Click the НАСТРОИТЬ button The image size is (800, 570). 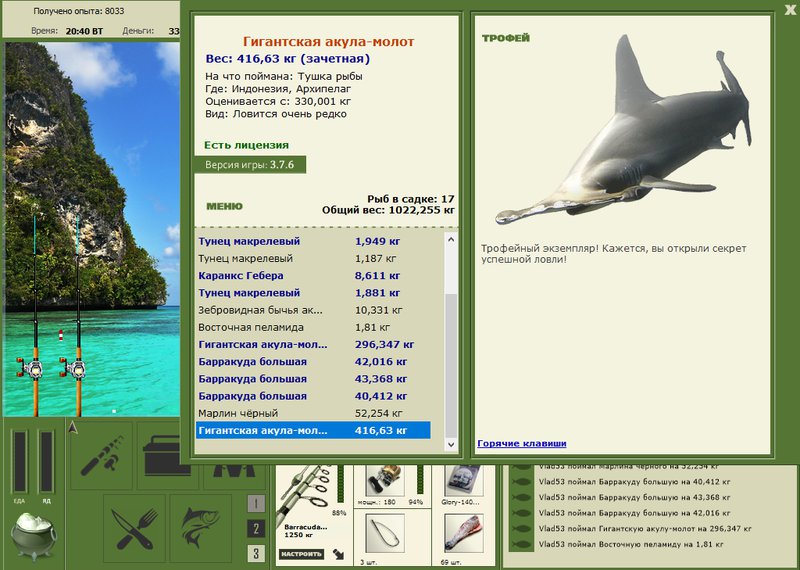pyautogui.click(x=302, y=554)
